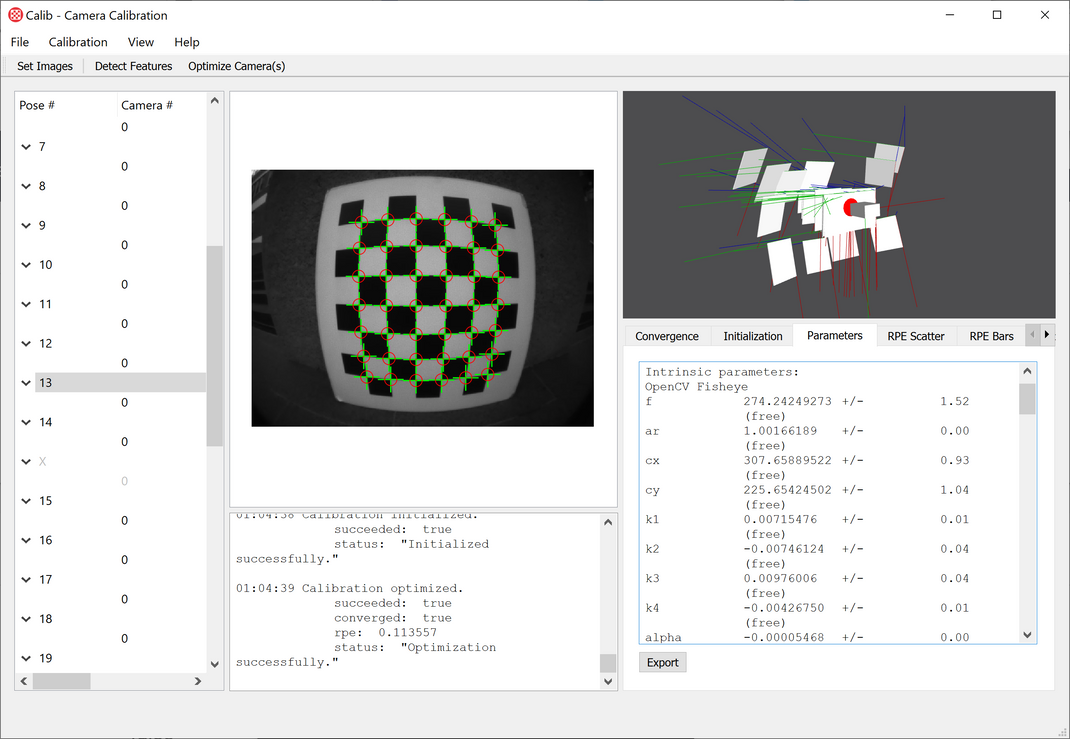Click the Export button
Viewport: 1070px width, 739px height.
point(662,662)
